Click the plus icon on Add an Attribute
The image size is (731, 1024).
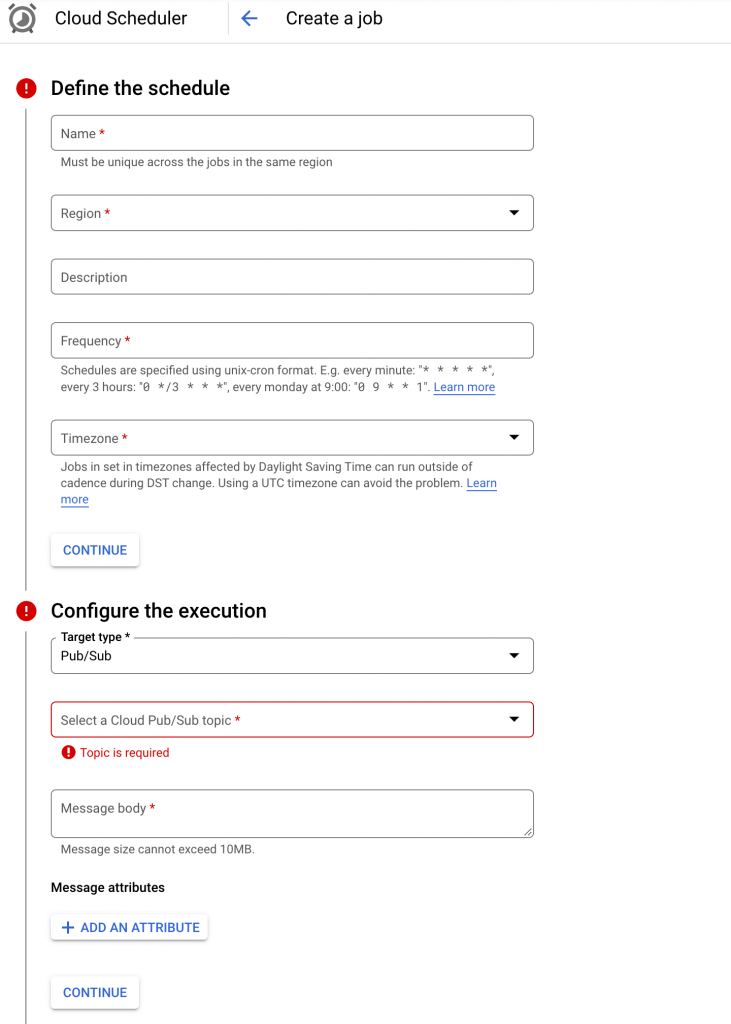pyautogui.click(x=68, y=928)
